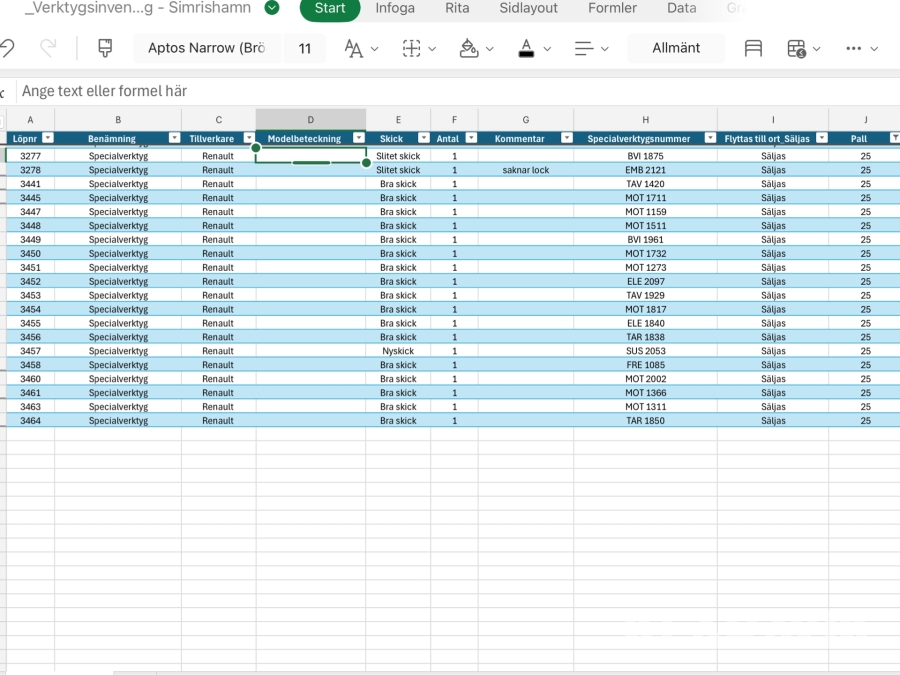Viewport: 900px width, 675px height.
Task: Select the format painter icon
Action: (x=105, y=48)
